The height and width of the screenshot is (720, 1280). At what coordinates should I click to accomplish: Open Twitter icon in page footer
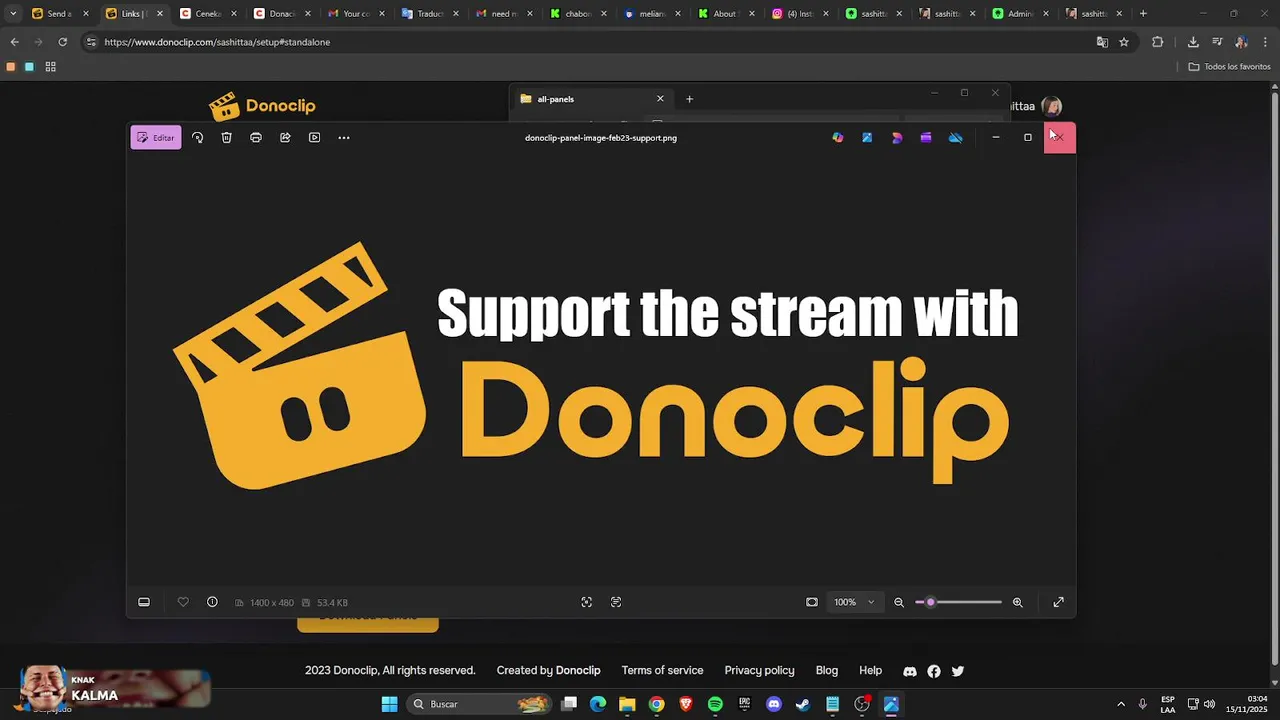click(x=958, y=671)
